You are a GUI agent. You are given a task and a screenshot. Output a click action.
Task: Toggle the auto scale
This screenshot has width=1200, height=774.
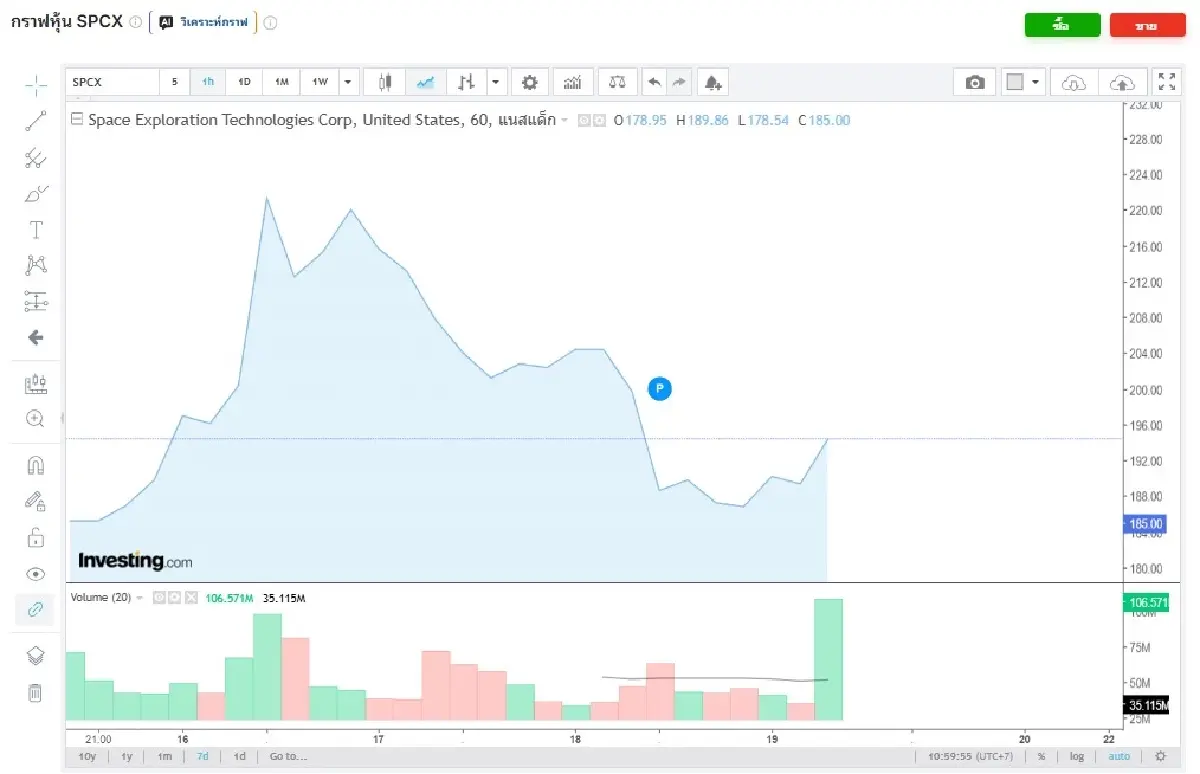point(1119,757)
